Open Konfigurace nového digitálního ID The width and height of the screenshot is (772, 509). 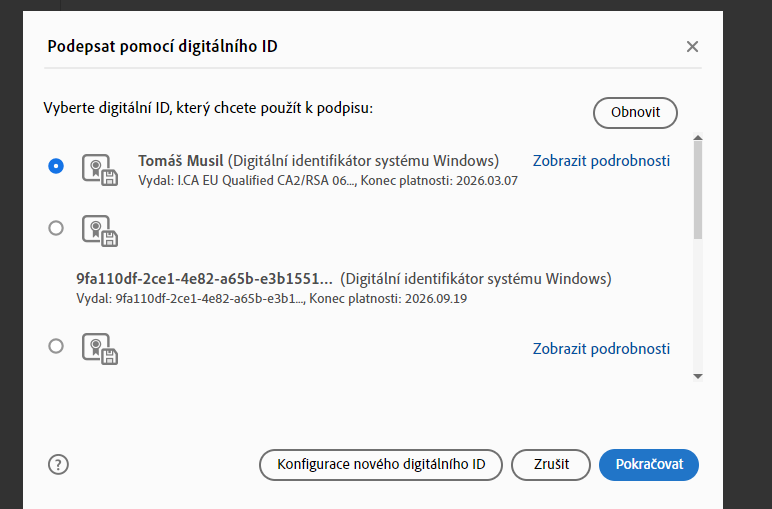tap(381, 464)
